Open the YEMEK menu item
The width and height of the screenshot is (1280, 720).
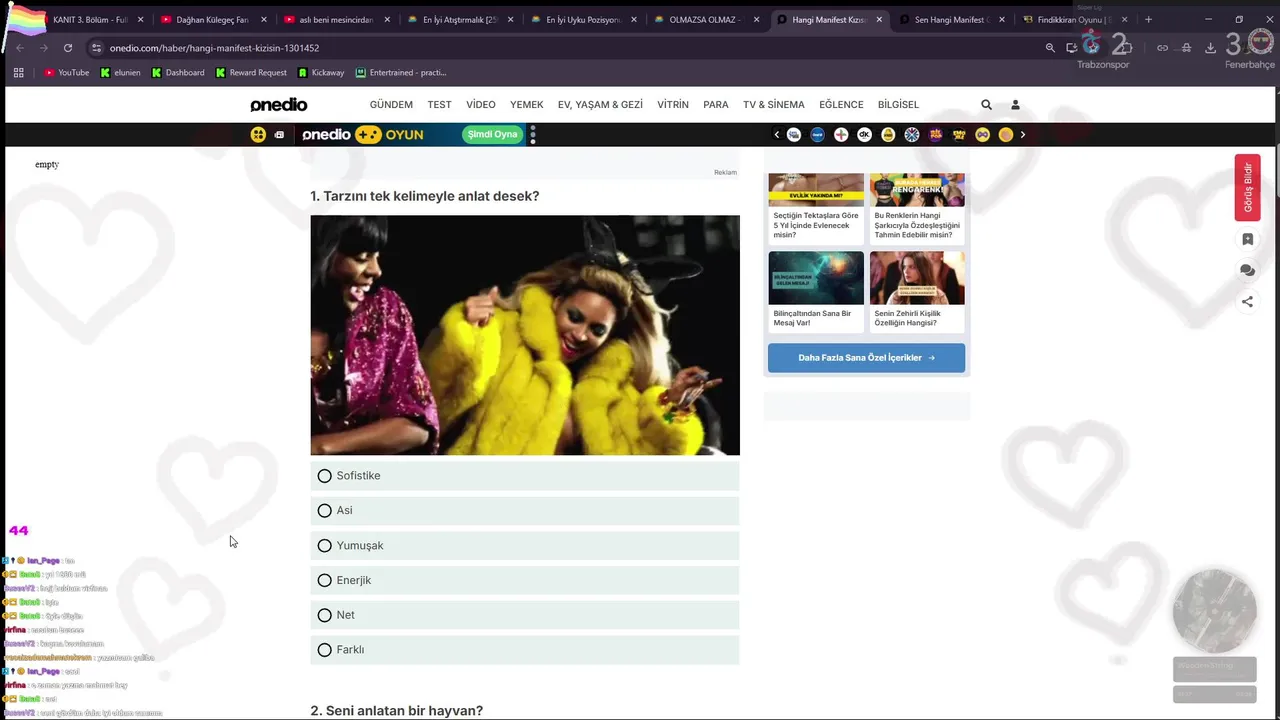pos(527,105)
